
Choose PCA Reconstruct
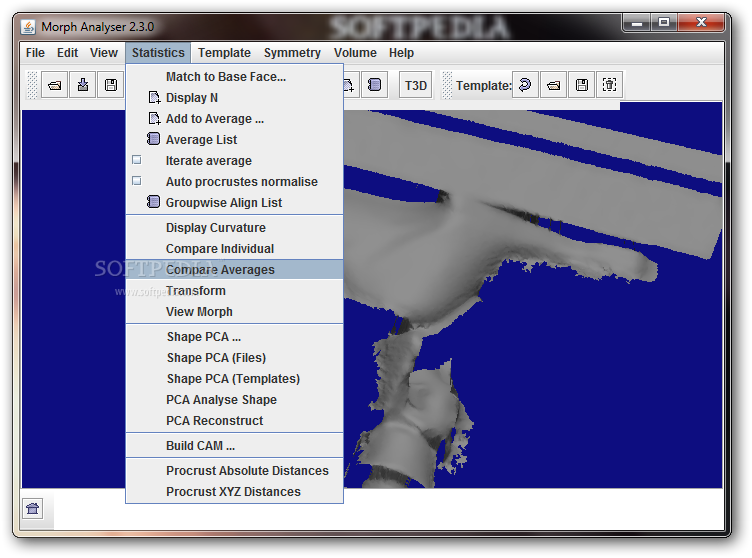point(235,421)
